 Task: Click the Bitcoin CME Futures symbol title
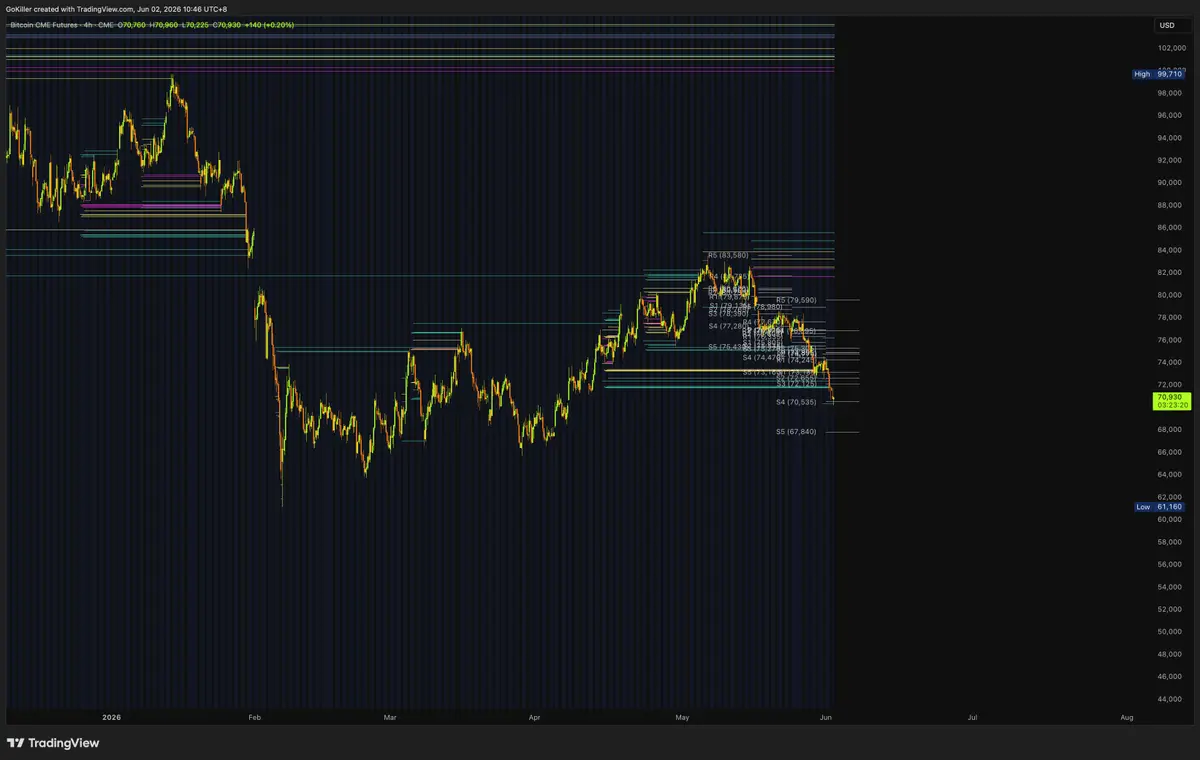[x=44, y=25]
